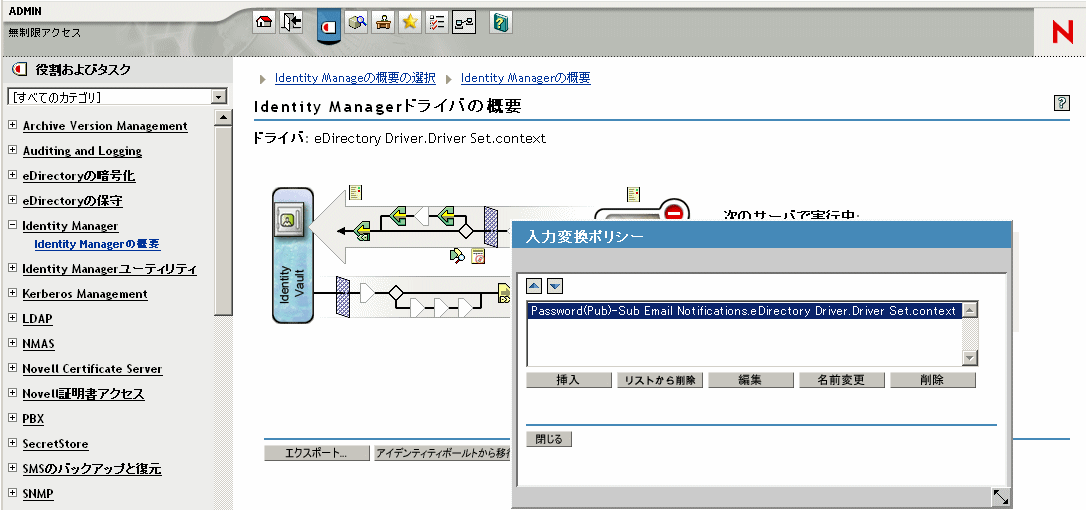
Task: Open the Help book icon in toolbar
Action: pyautogui.click(x=501, y=21)
